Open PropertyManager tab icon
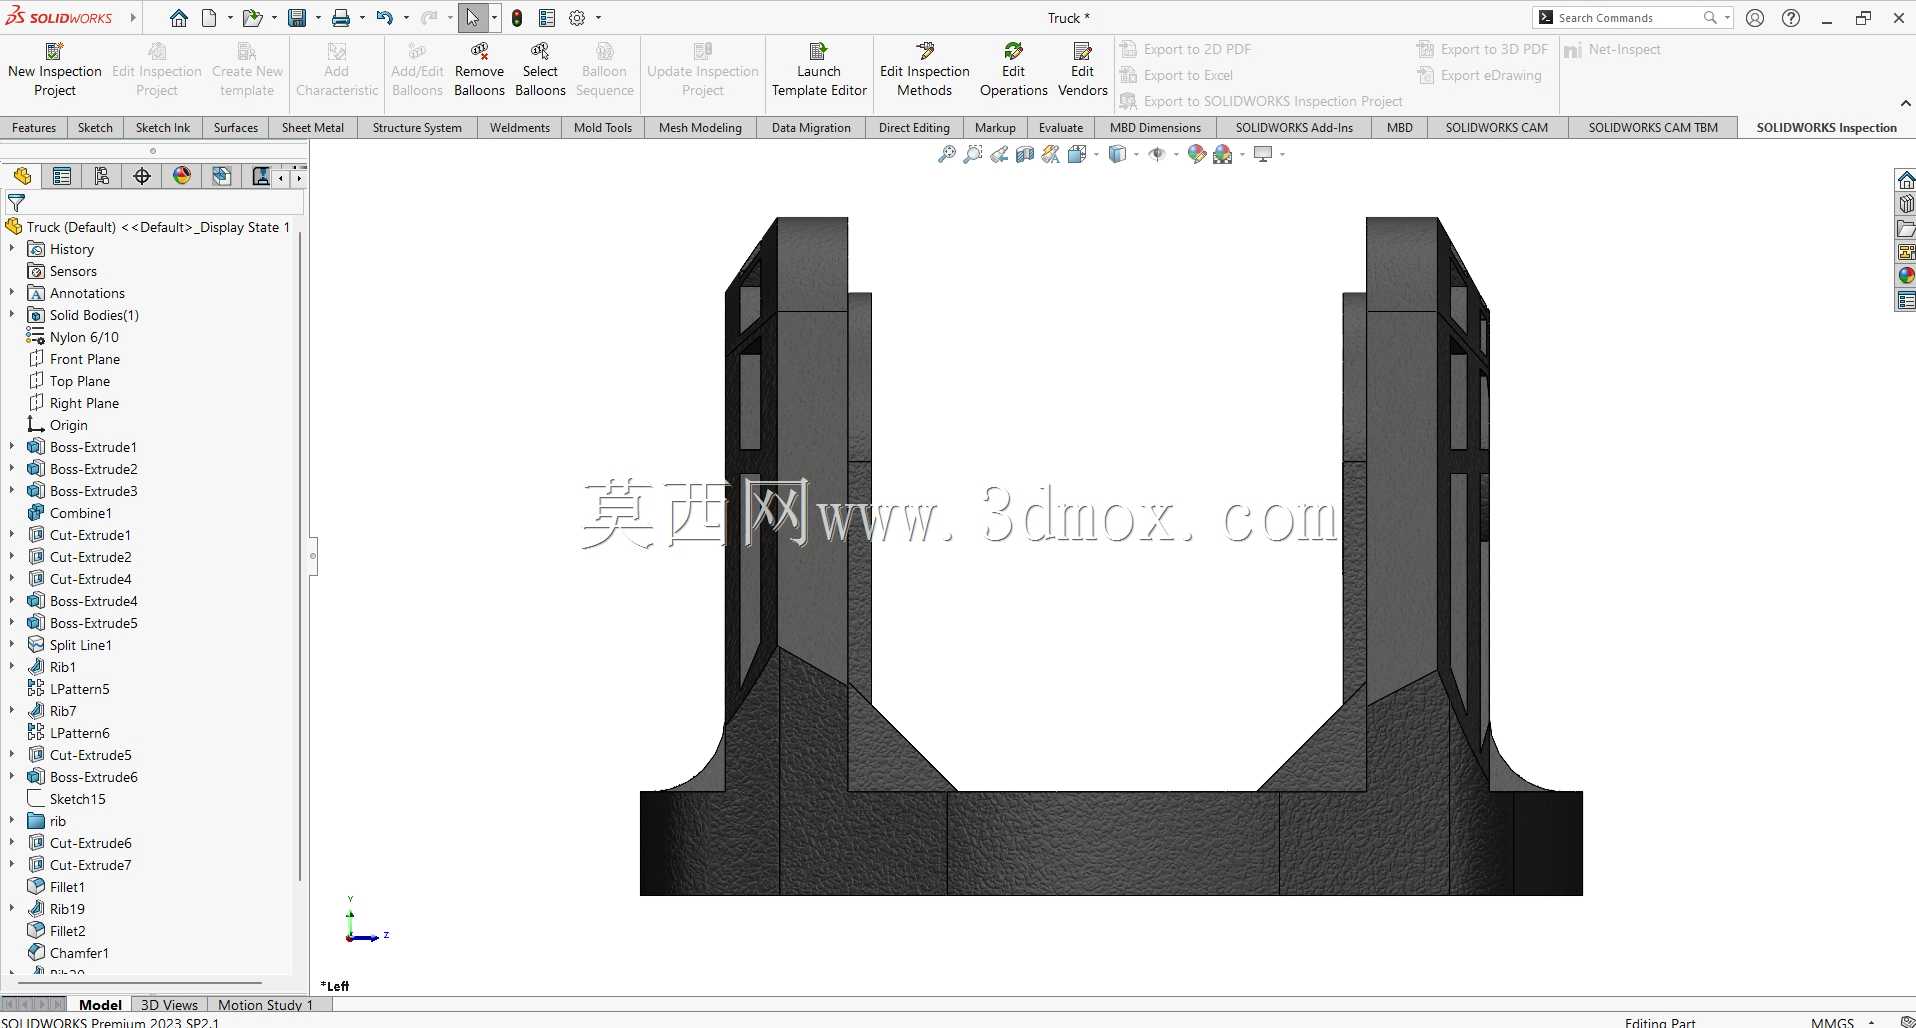This screenshot has width=1916, height=1028. 62,176
